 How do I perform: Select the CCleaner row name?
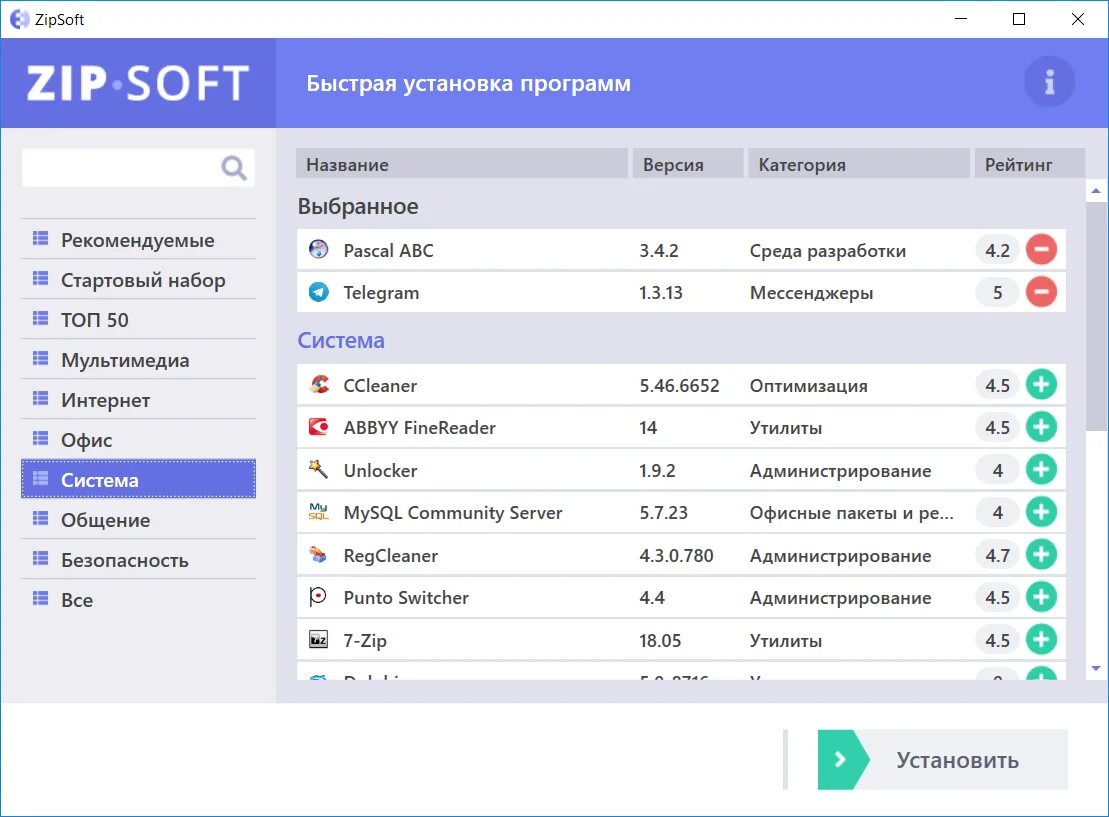(380, 386)
